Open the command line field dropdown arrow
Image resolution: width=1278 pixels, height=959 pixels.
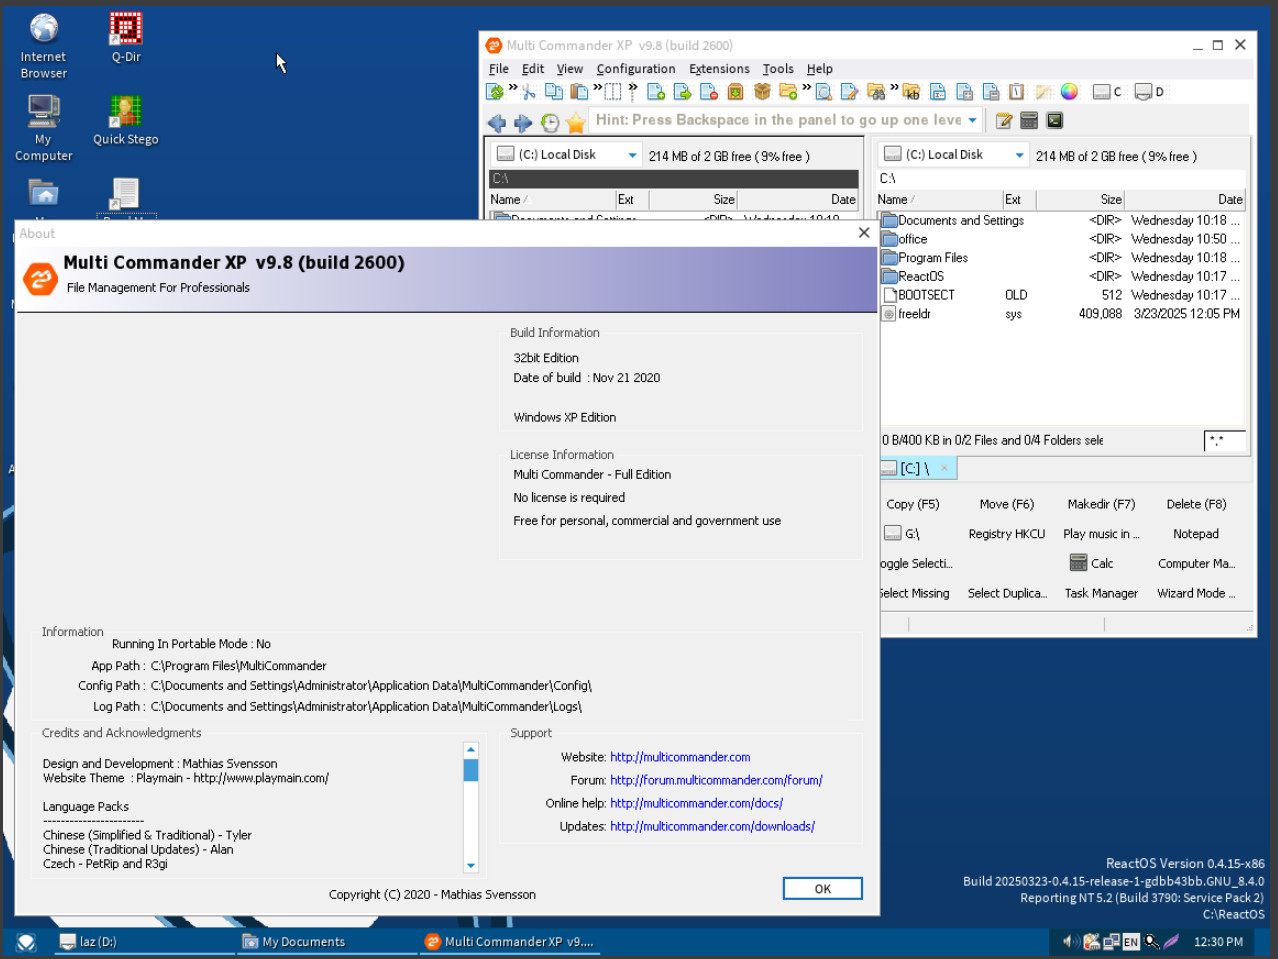pyautogui.click(x=972, y=120)
